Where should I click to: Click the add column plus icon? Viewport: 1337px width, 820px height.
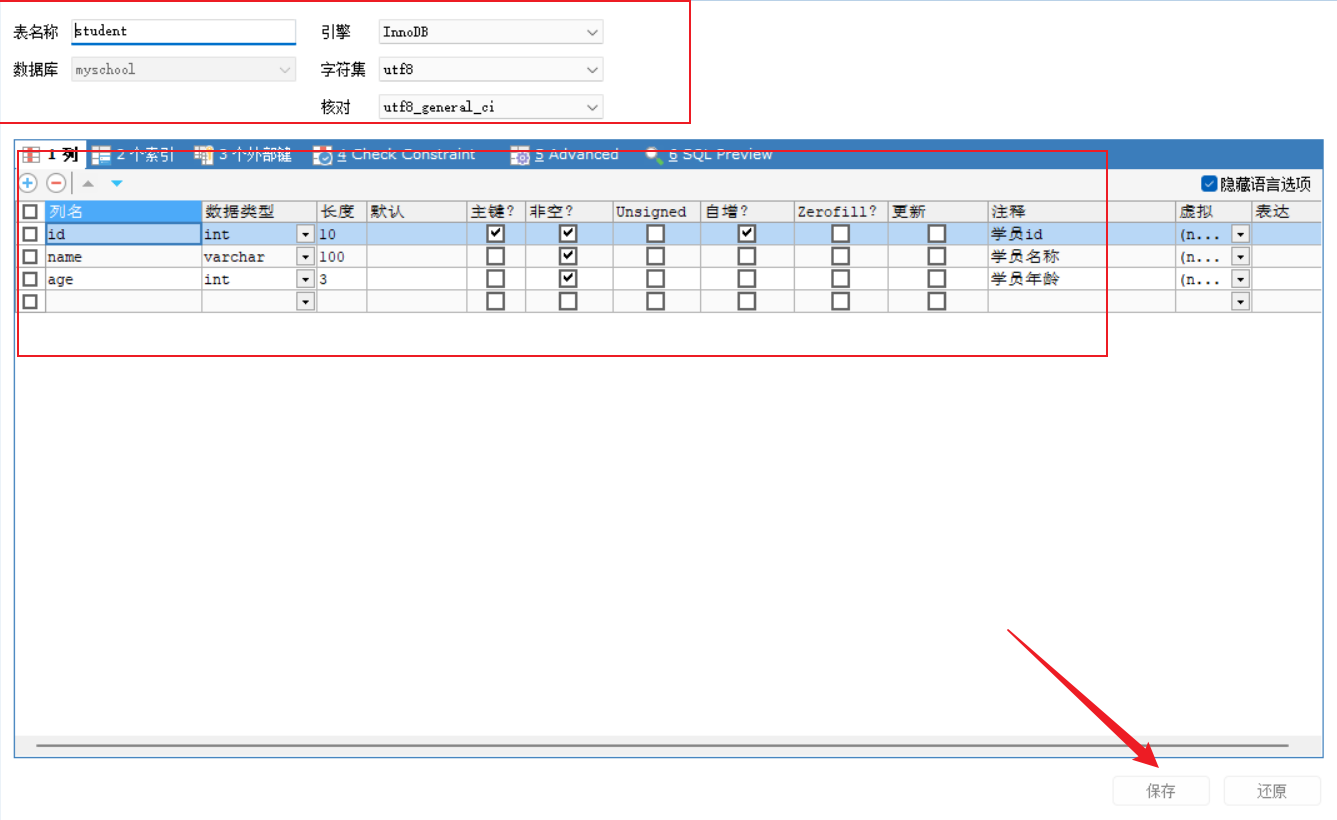pos(28,183)
